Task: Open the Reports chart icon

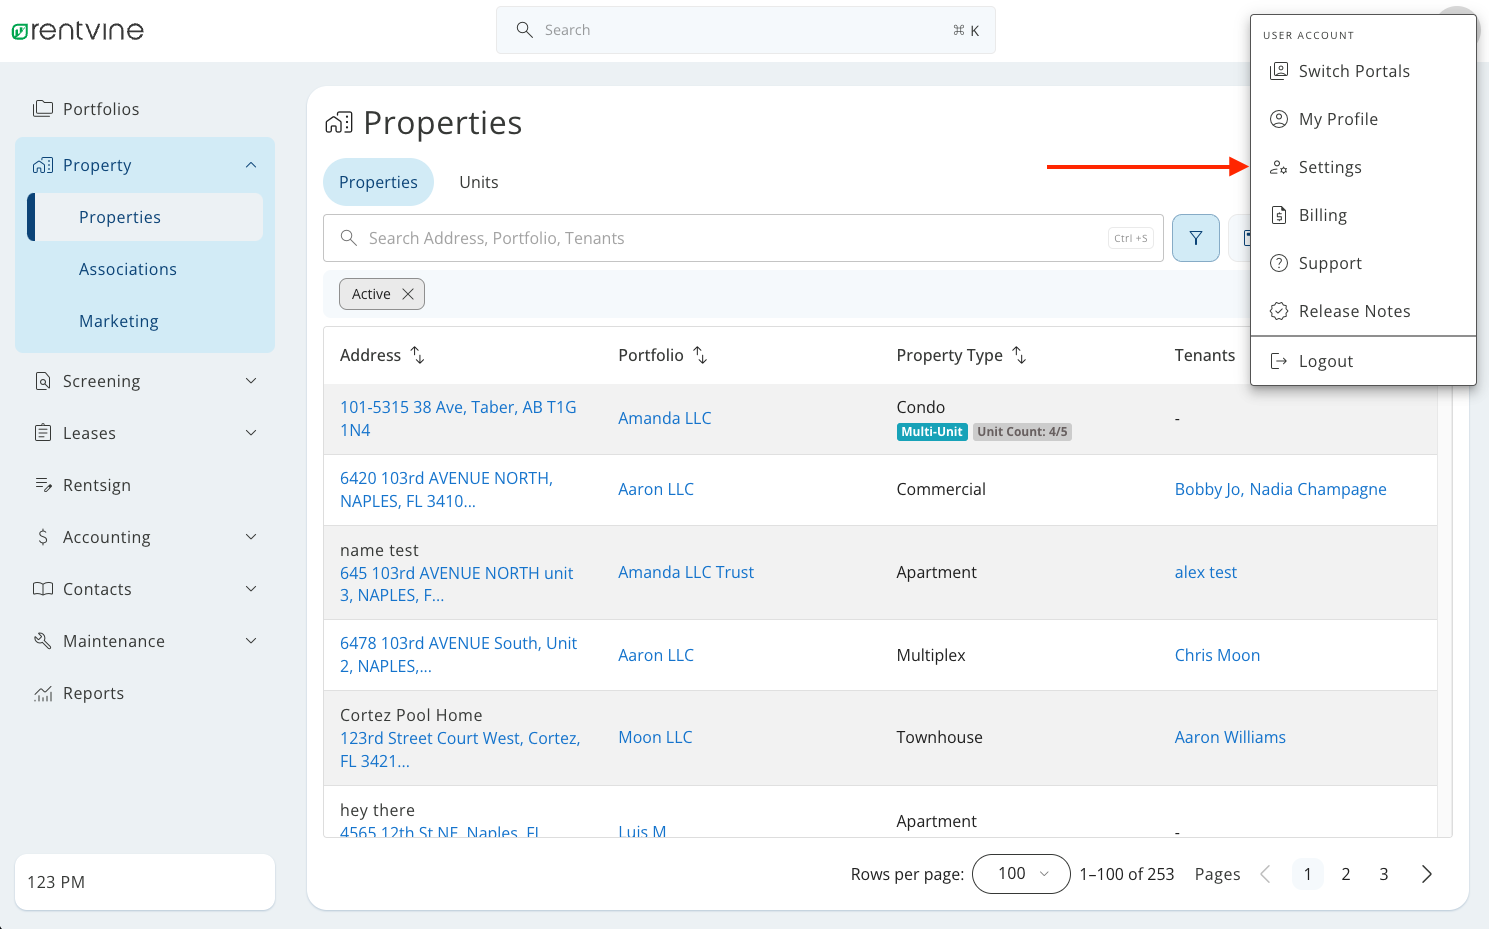Action: pos(42,692)
